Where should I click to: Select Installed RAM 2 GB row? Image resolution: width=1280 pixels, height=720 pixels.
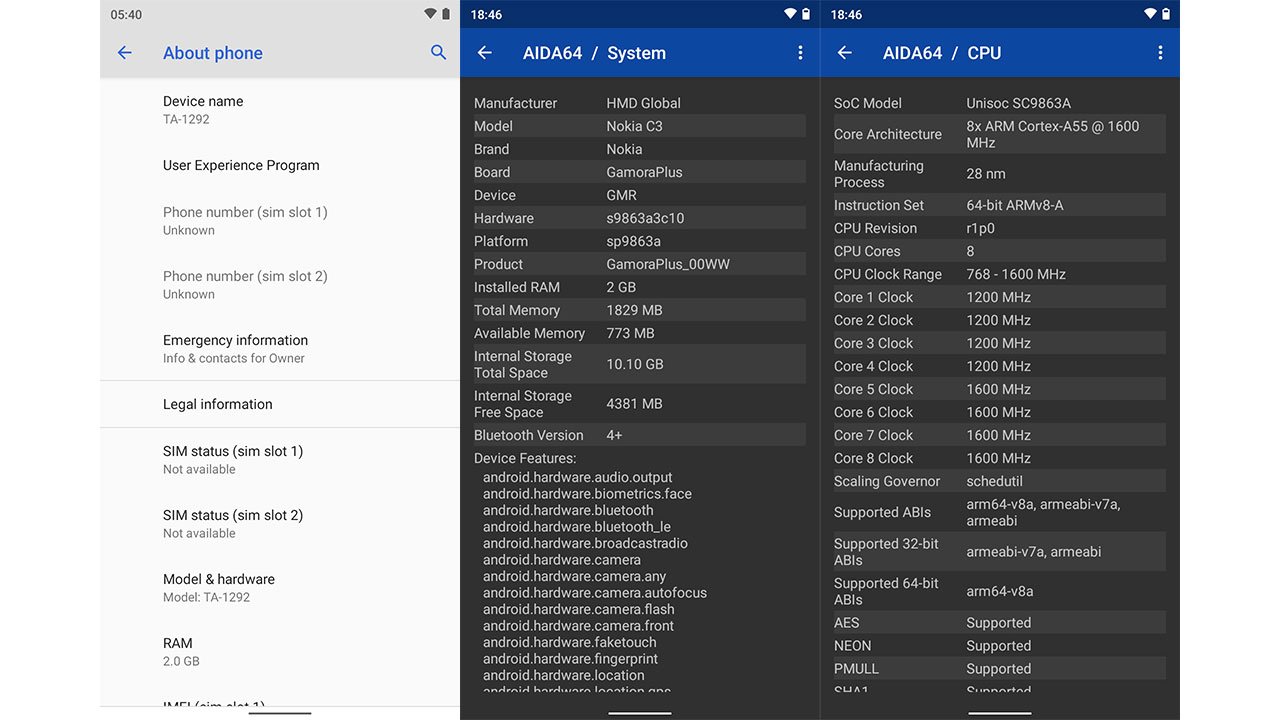tap(640, 287)
